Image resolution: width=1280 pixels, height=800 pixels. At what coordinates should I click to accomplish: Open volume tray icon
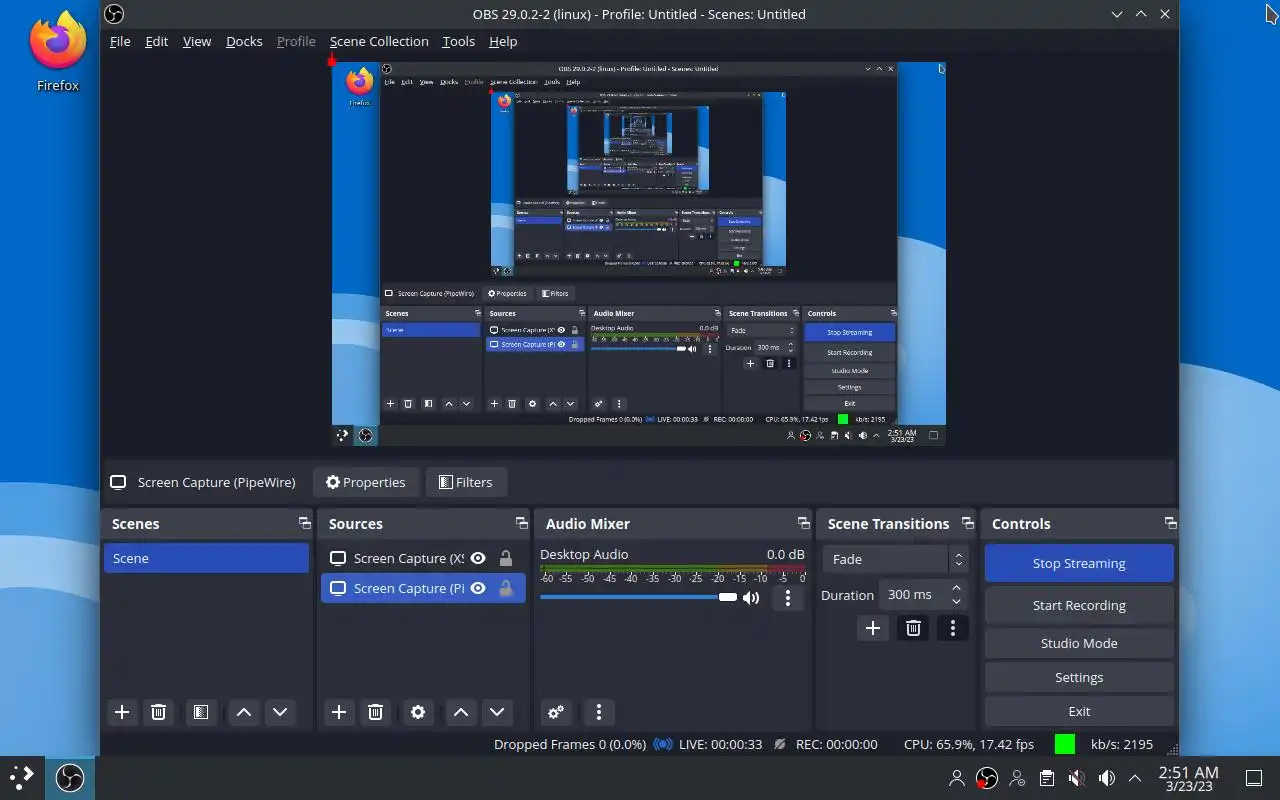point(1106,778)
